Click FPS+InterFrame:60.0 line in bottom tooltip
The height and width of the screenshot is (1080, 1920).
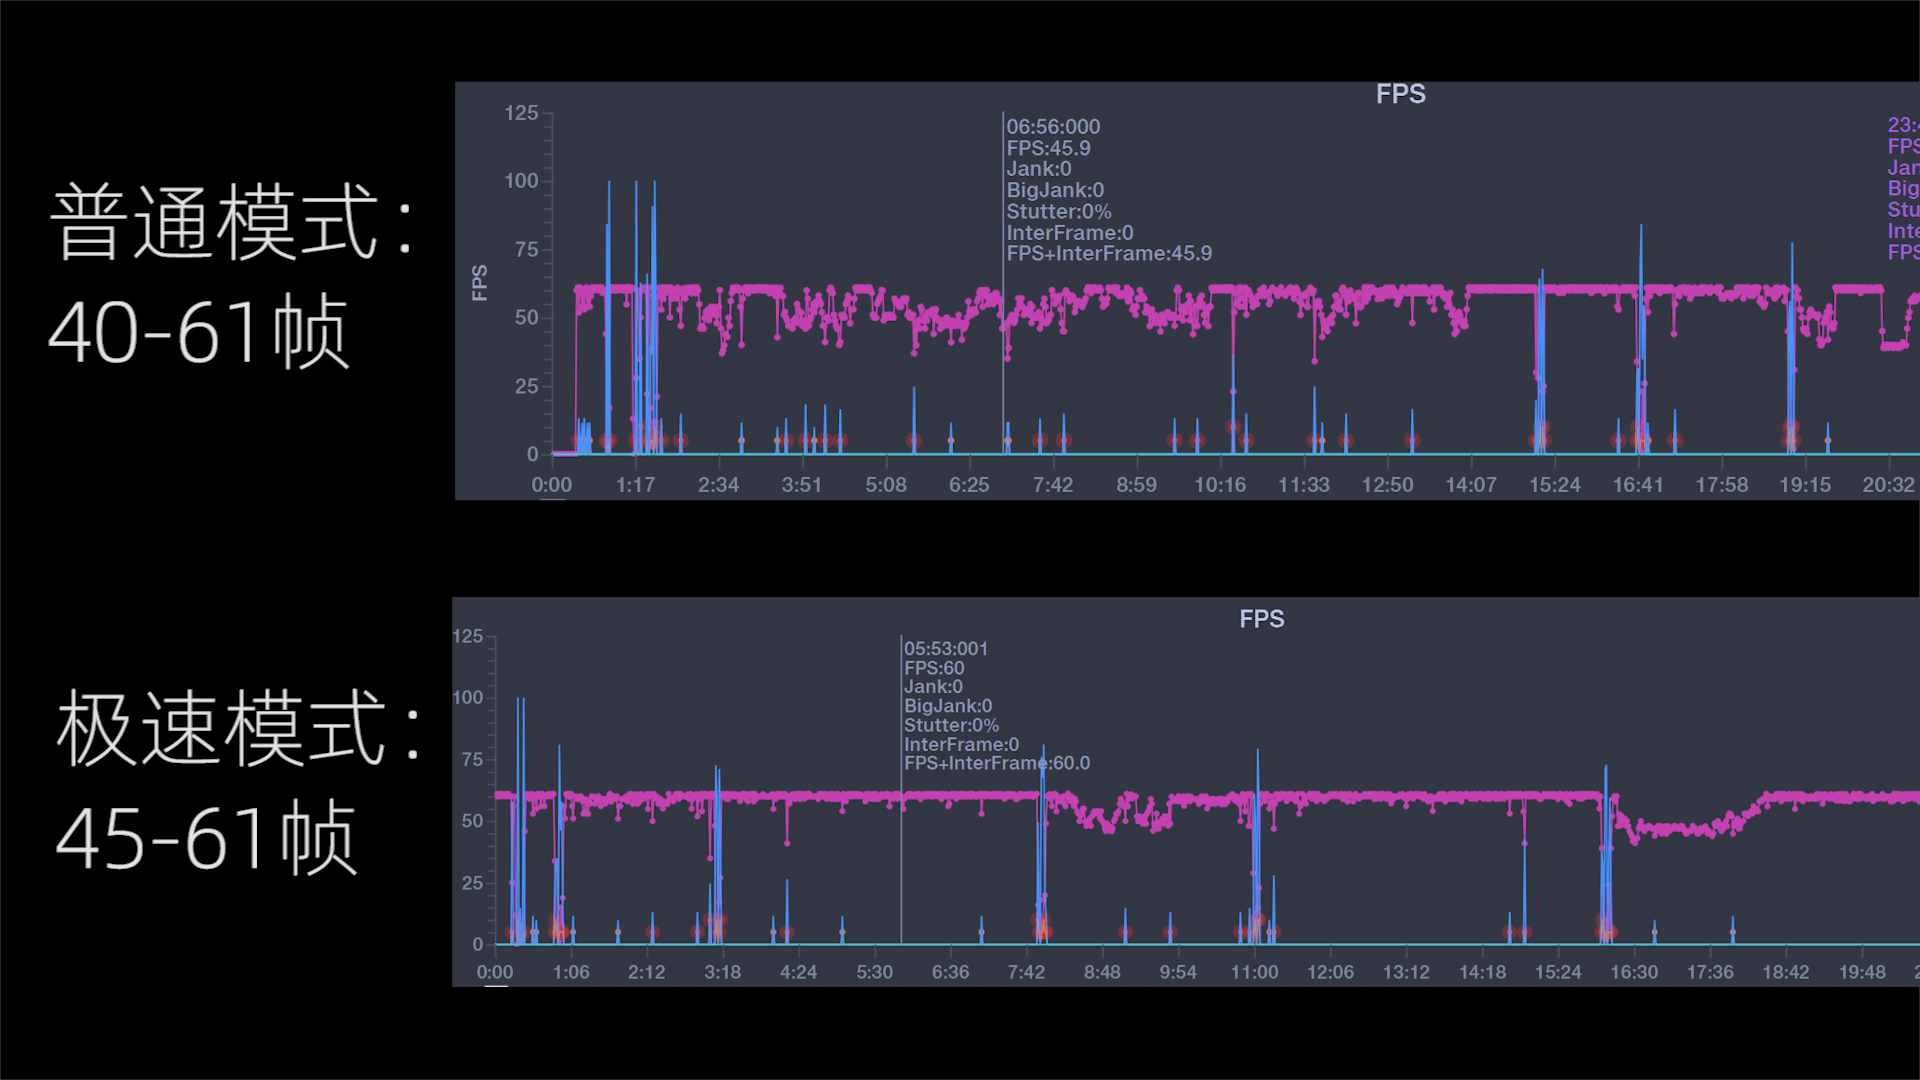tap(996, 763)
